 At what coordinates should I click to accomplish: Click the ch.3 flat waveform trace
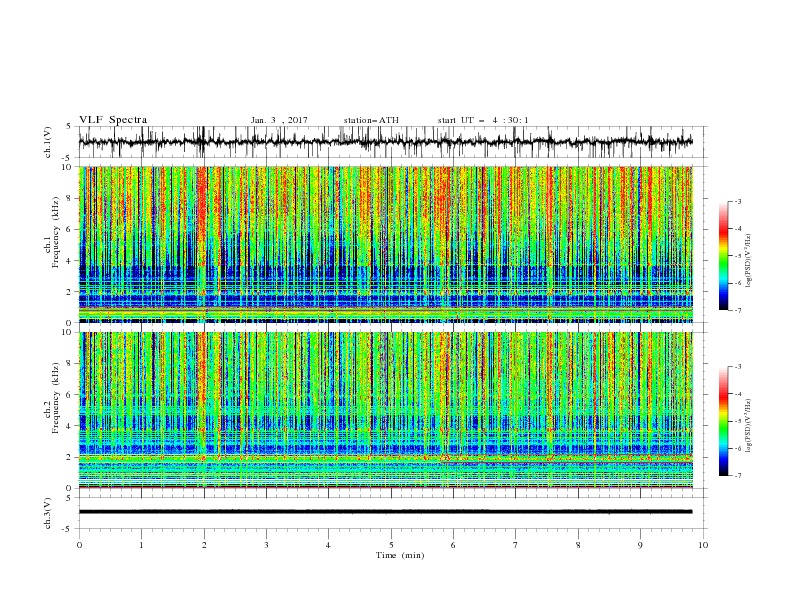pyautogui.click(x=385, y=512)
